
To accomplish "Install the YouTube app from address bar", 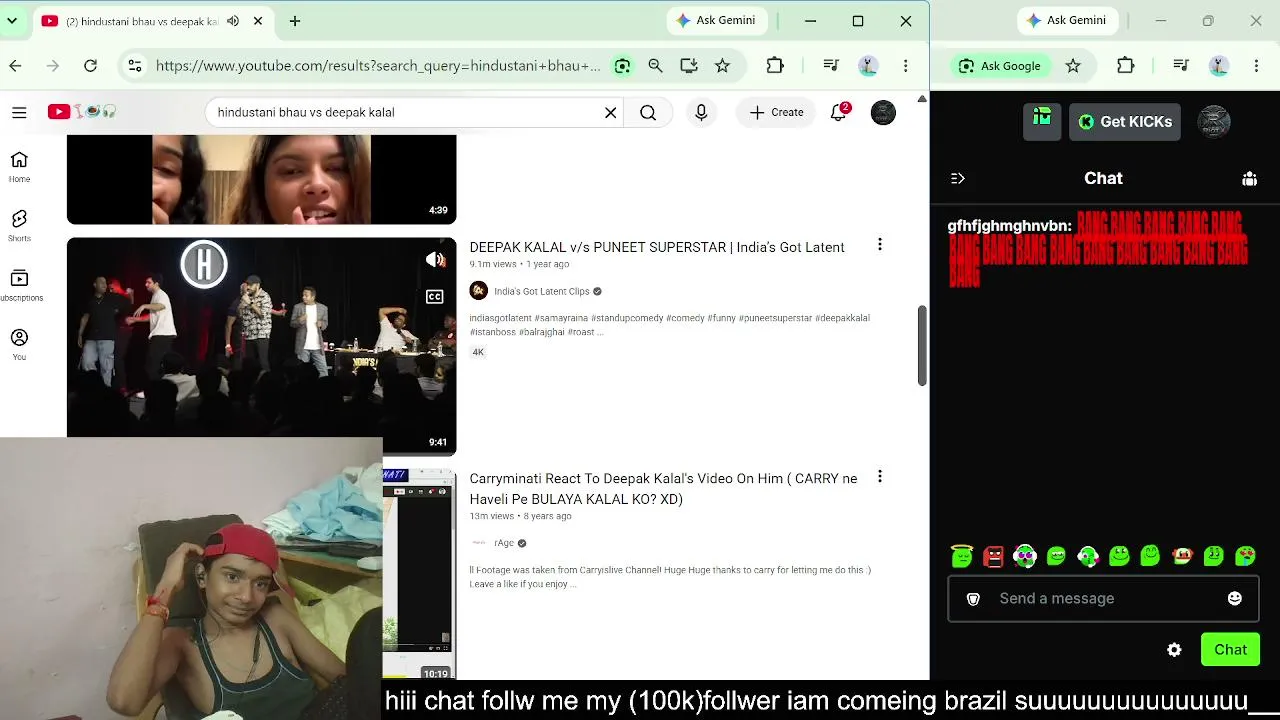I will click(688, 66).
